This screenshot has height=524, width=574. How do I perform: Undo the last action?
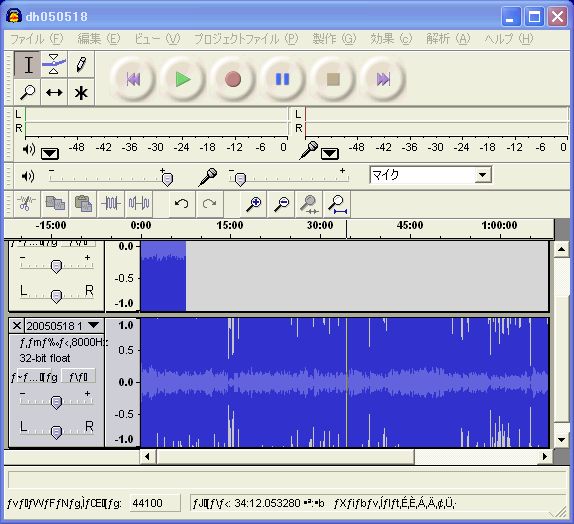coord(182,203)
